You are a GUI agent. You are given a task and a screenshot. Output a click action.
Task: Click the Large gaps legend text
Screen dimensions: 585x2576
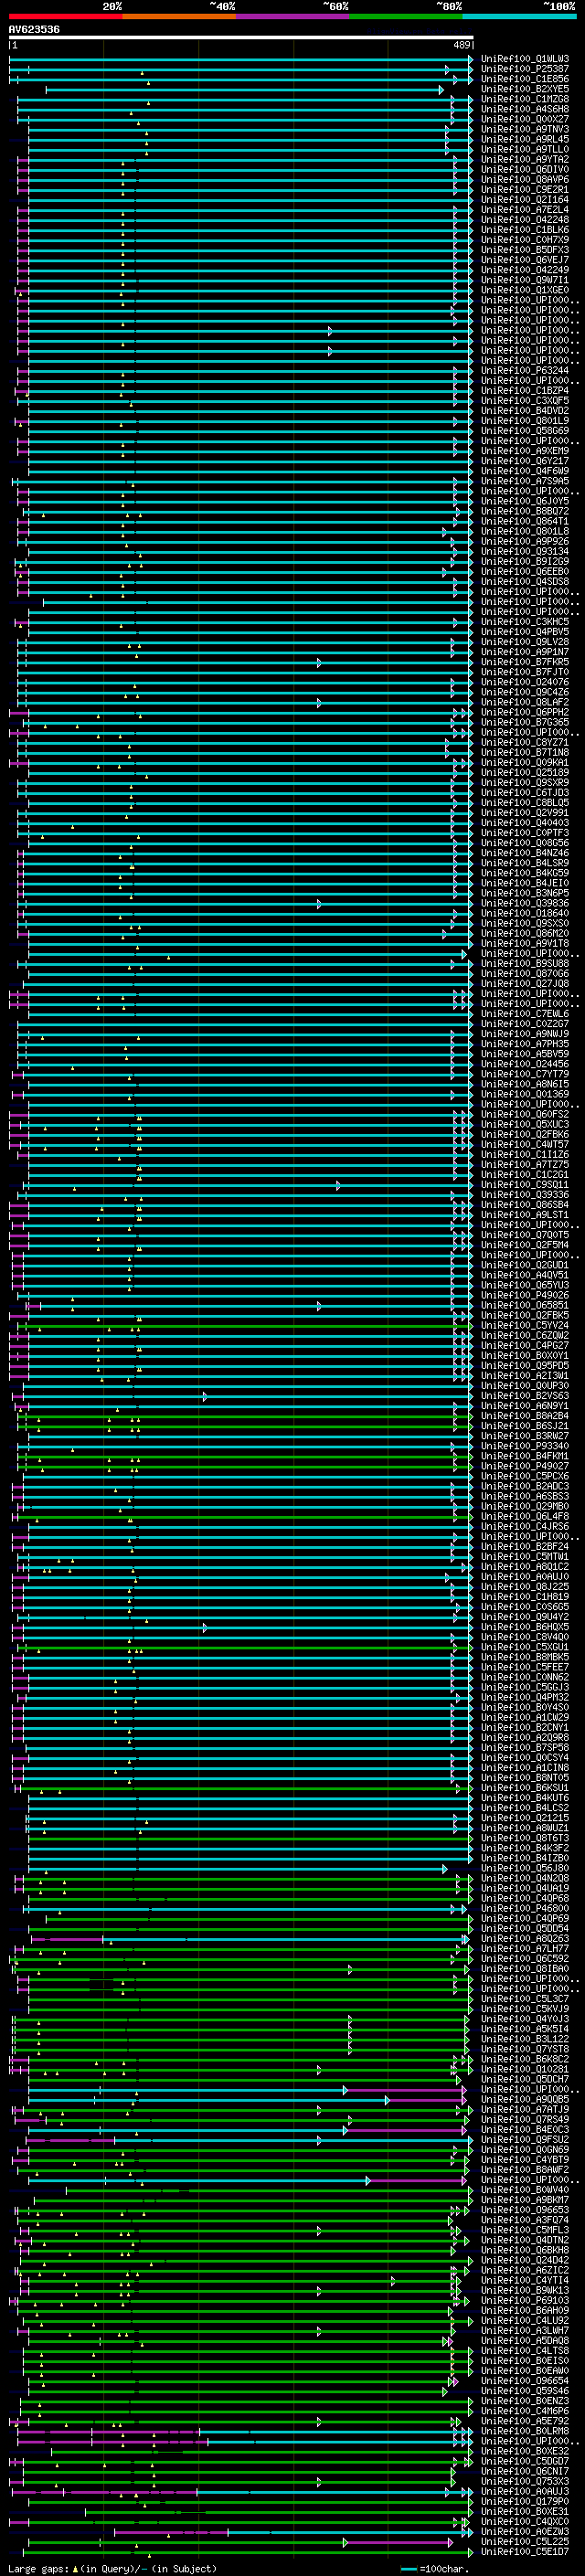pyautogui.click(x=112, y=2569)
